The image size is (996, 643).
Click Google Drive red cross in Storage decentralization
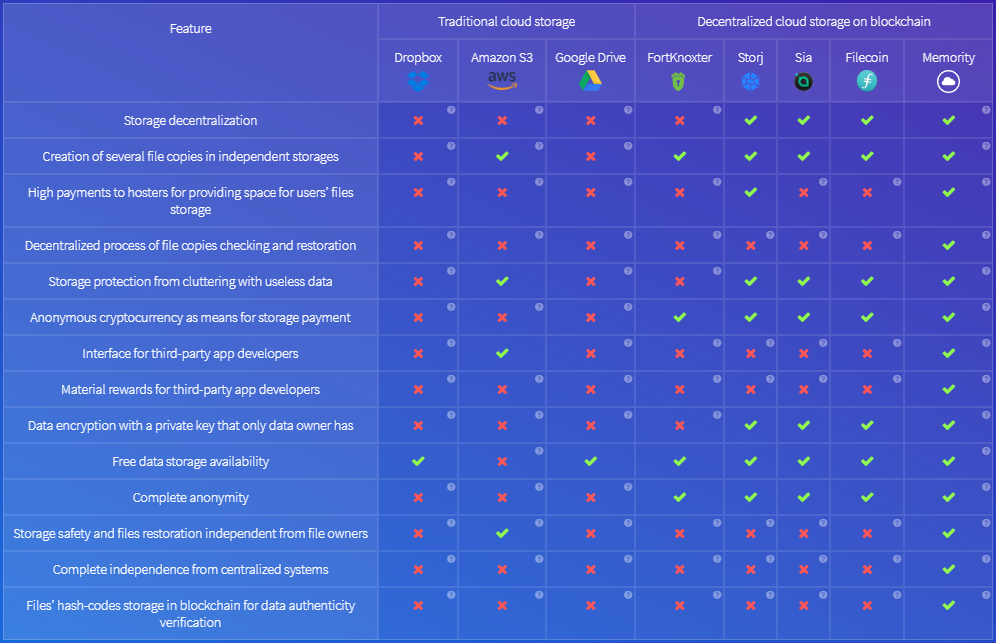pyautogui.click(x=590, y=120)
